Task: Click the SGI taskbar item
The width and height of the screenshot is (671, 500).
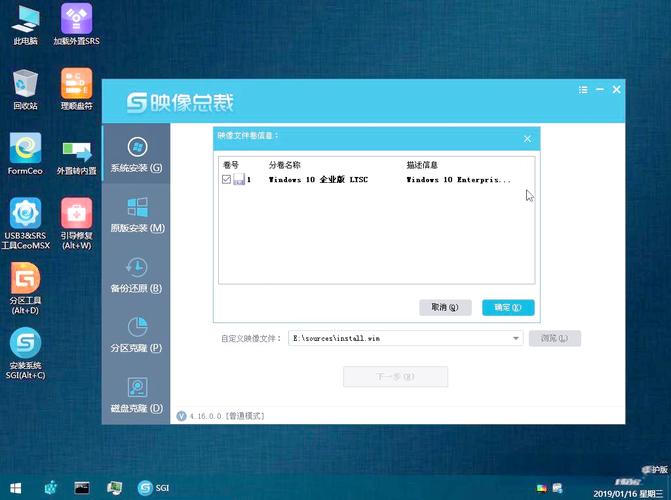Action: click(x=154, y=488)
